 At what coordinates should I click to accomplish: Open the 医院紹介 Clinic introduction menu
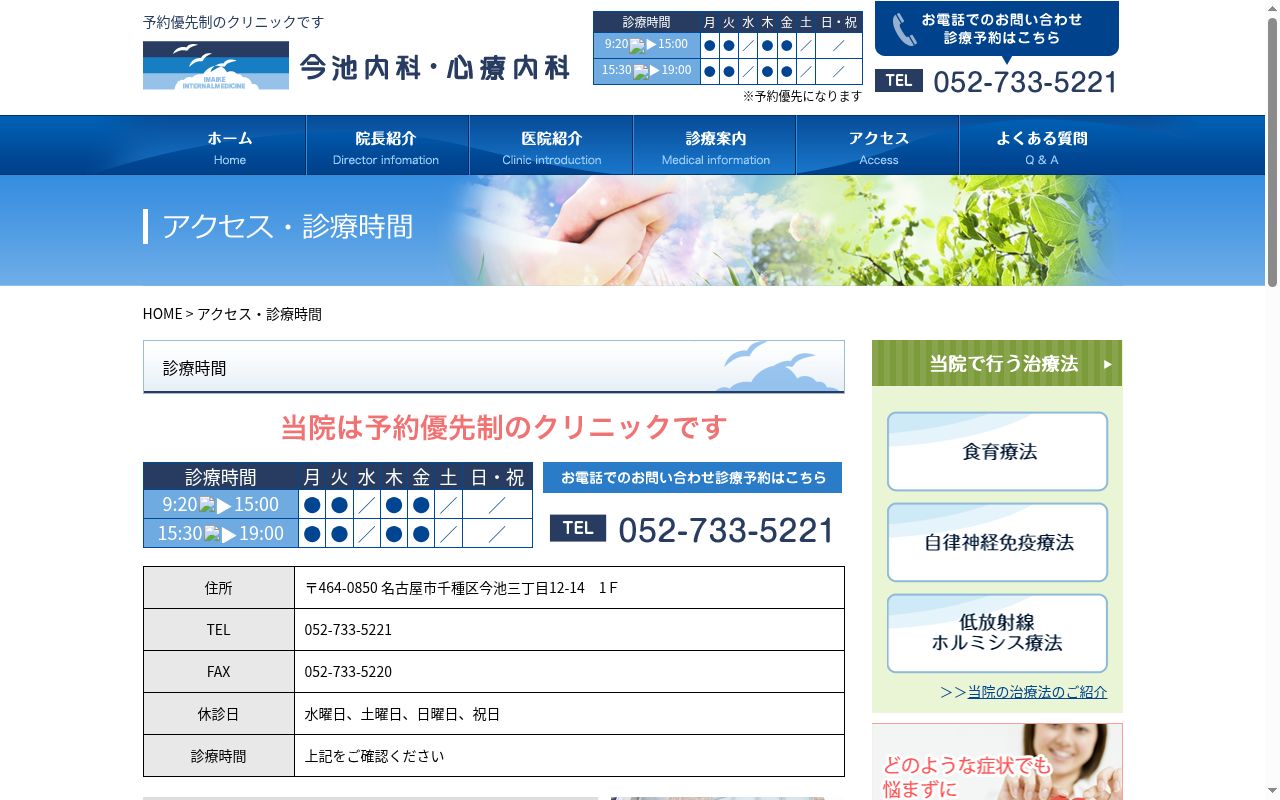tap(551, 146)
